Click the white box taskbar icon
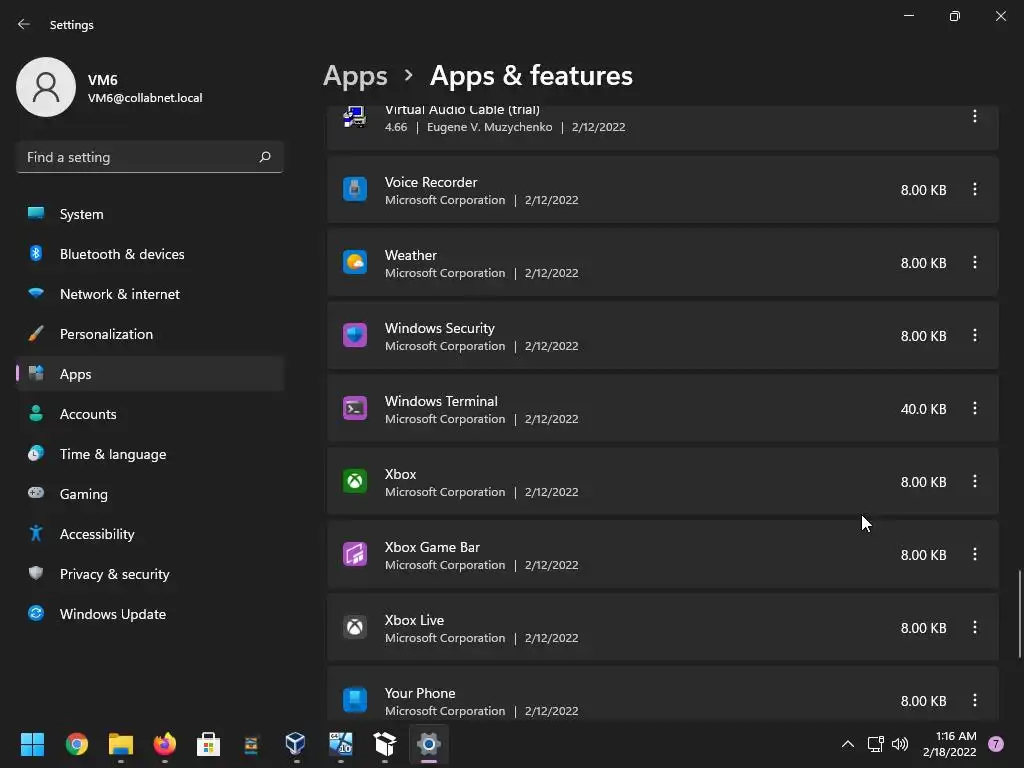 (385, 744)
